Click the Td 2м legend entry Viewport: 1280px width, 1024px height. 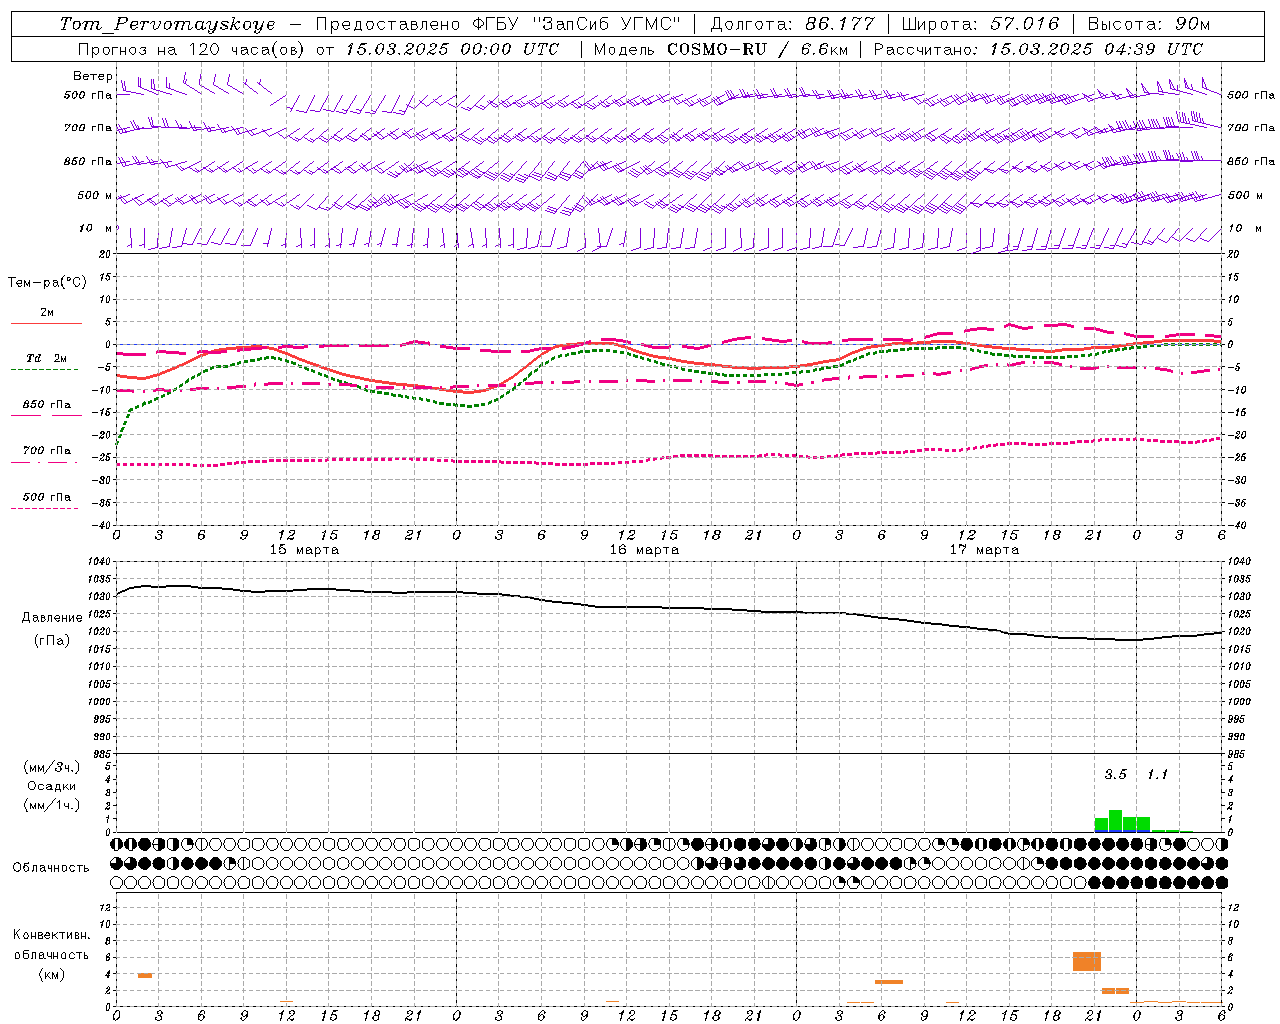[46, 358]
